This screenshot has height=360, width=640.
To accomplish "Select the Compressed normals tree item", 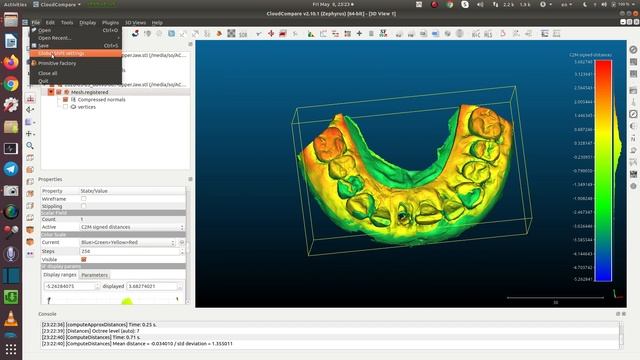I will (101, 100).
